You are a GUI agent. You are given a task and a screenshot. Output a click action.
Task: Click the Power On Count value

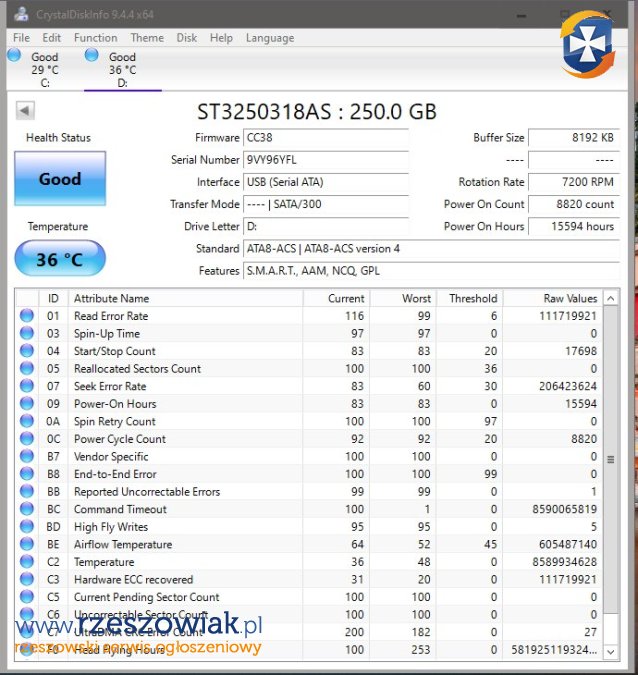coord(574,204)
